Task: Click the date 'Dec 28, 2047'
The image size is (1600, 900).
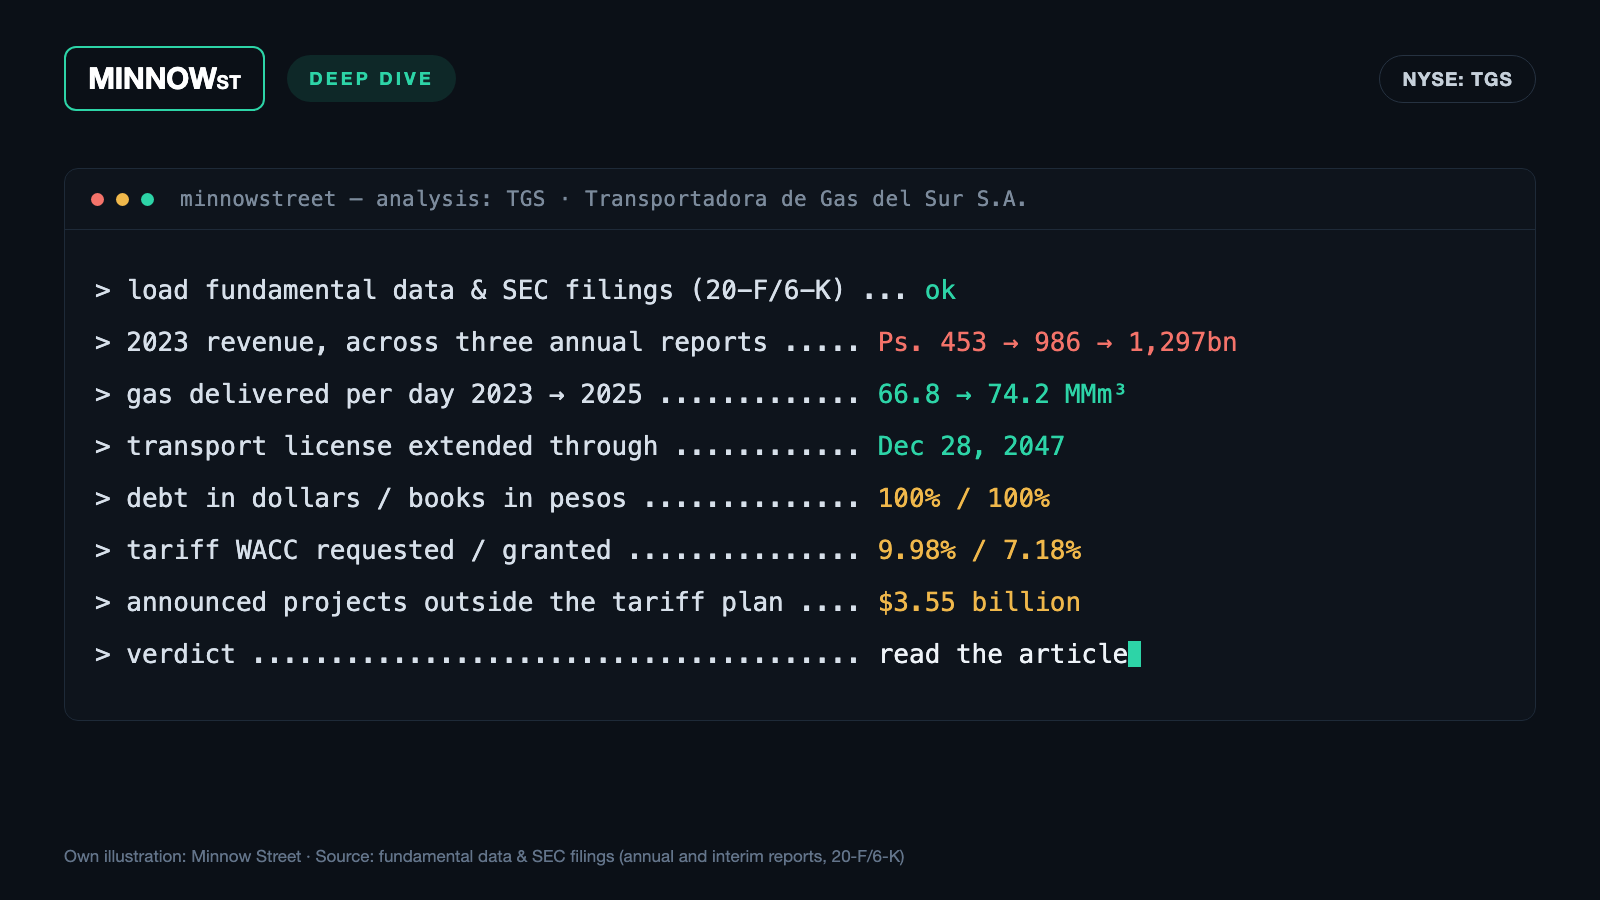Action: (x=971, y=446)
